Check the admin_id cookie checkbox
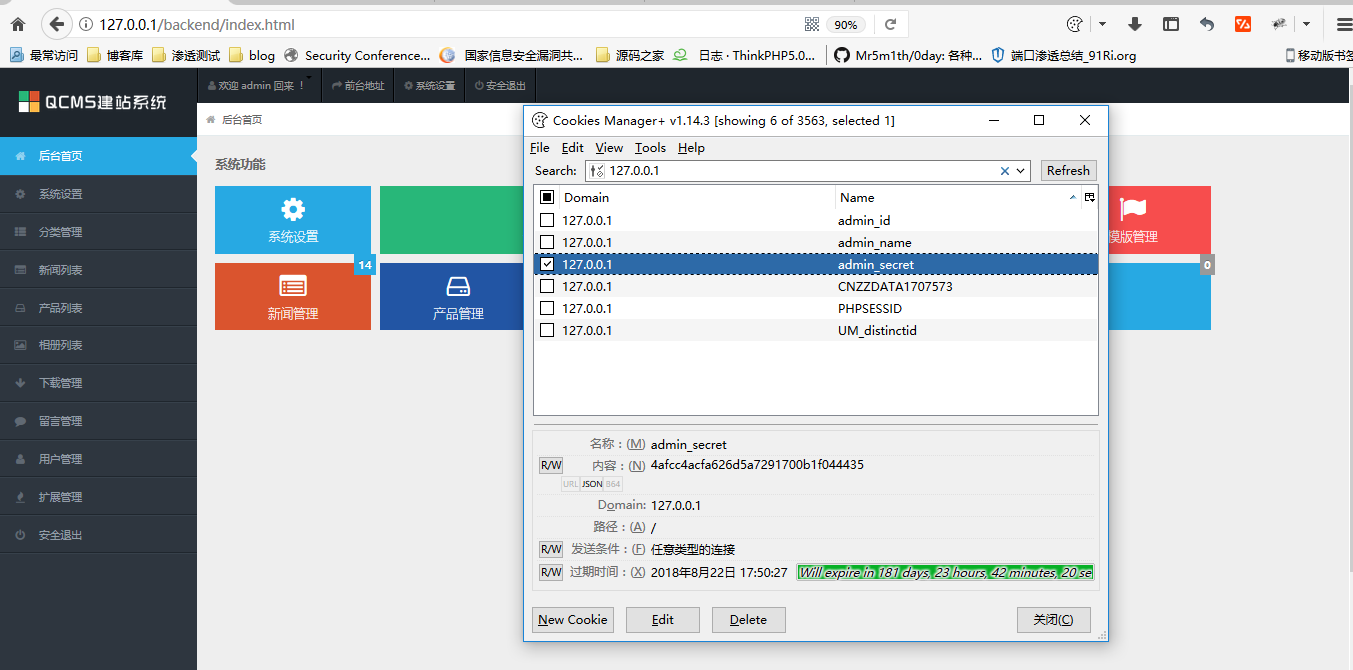Viewport: 1353px width, 670px height. [x=547, y=220]
